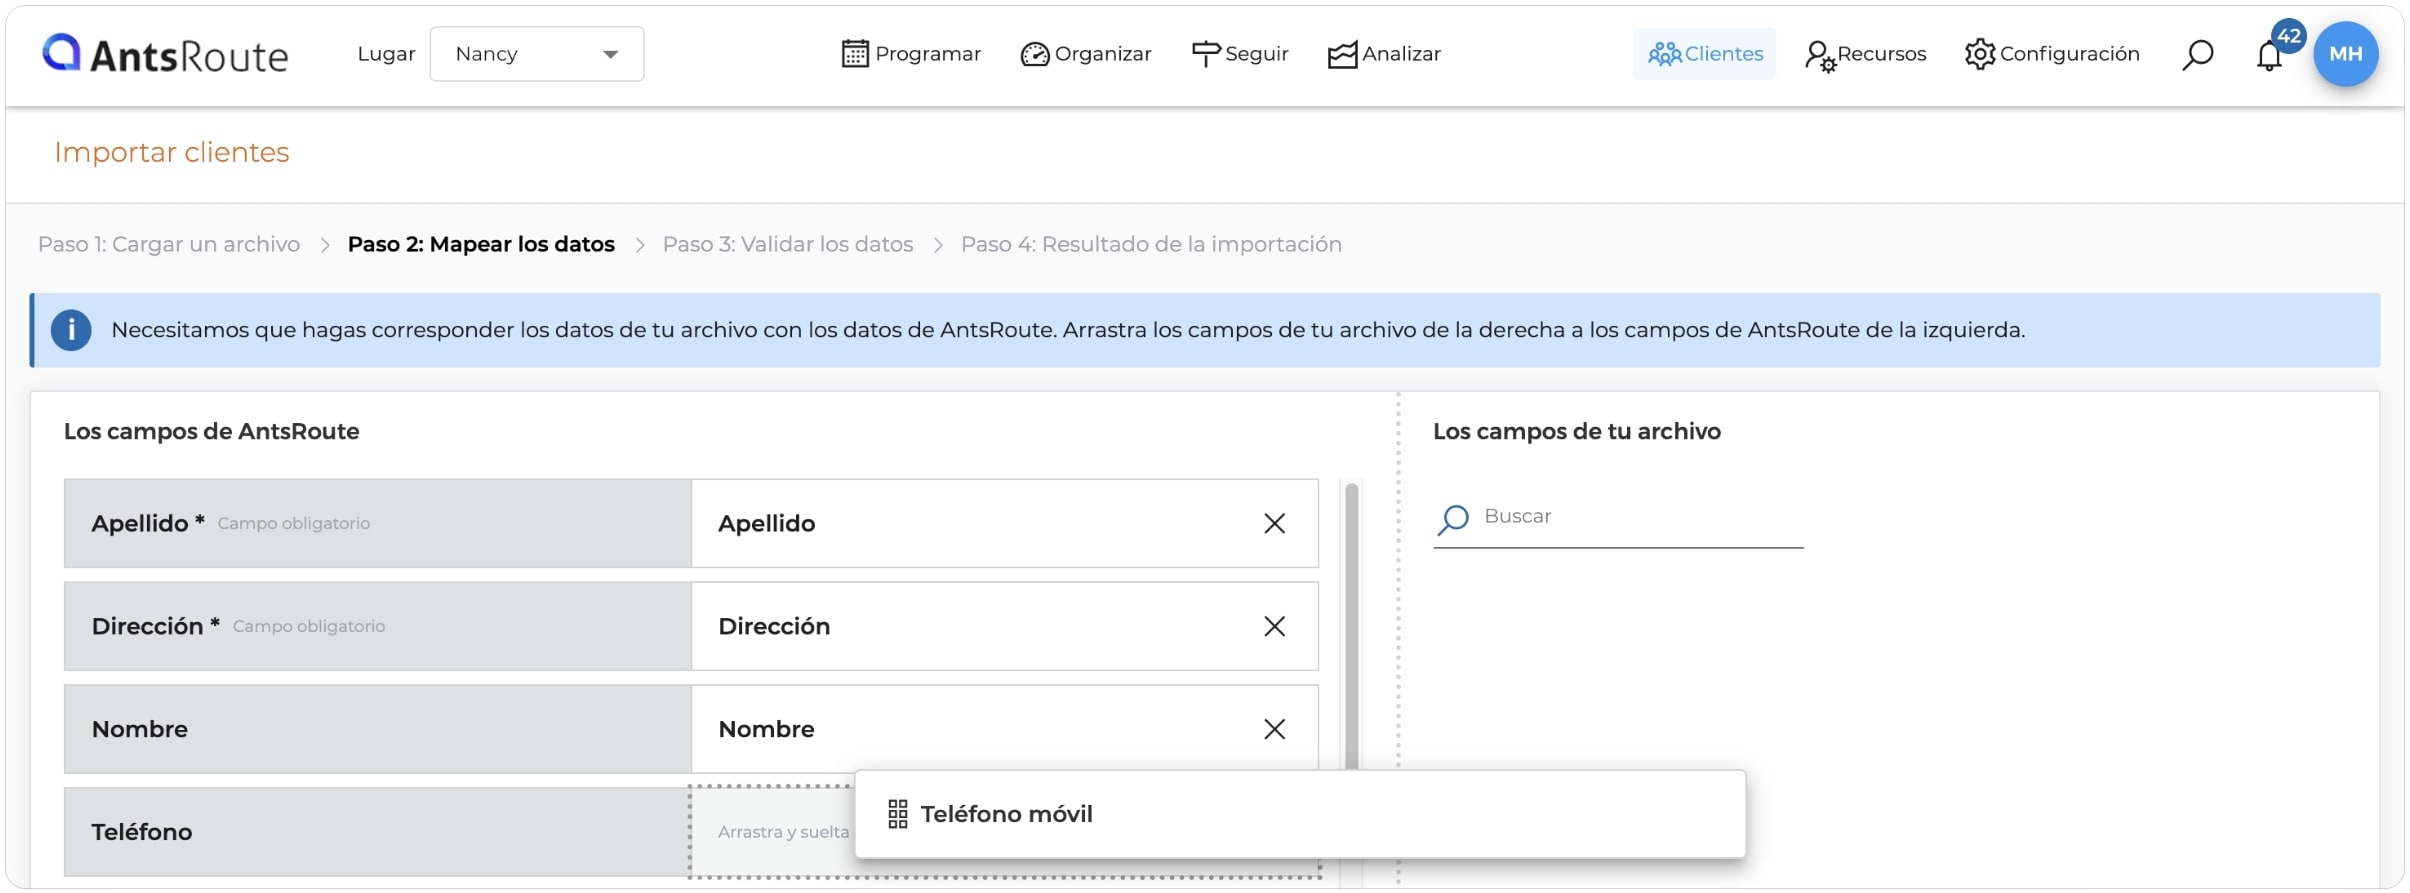Remove the Apellido field mapping

coord(1274,524)
